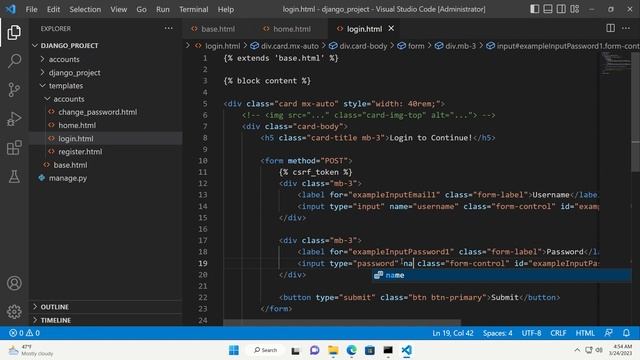This screenshot has height=360, width=640.
Task: Change encoding via UTF-8 entry
Action: coord(531,333)
